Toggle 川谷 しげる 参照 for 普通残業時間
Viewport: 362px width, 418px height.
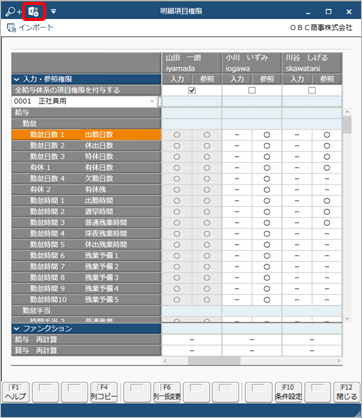coord(327,223)
